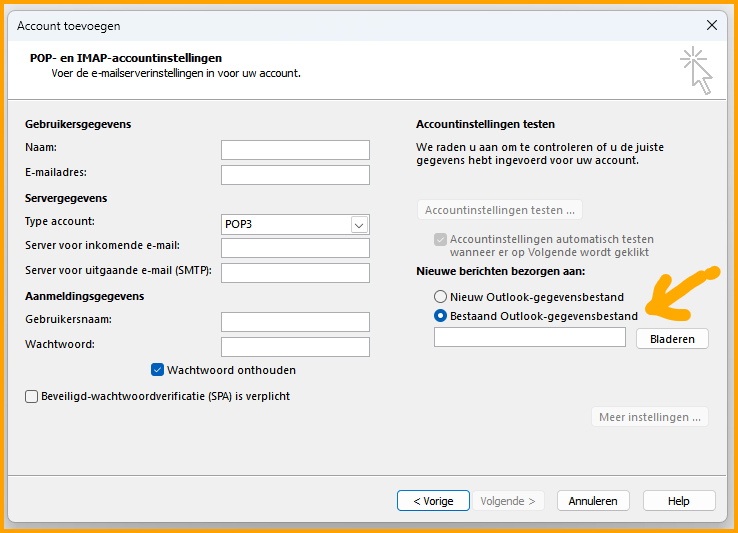Click the Naam input field

pyautogui.click(x=295, y=150)
